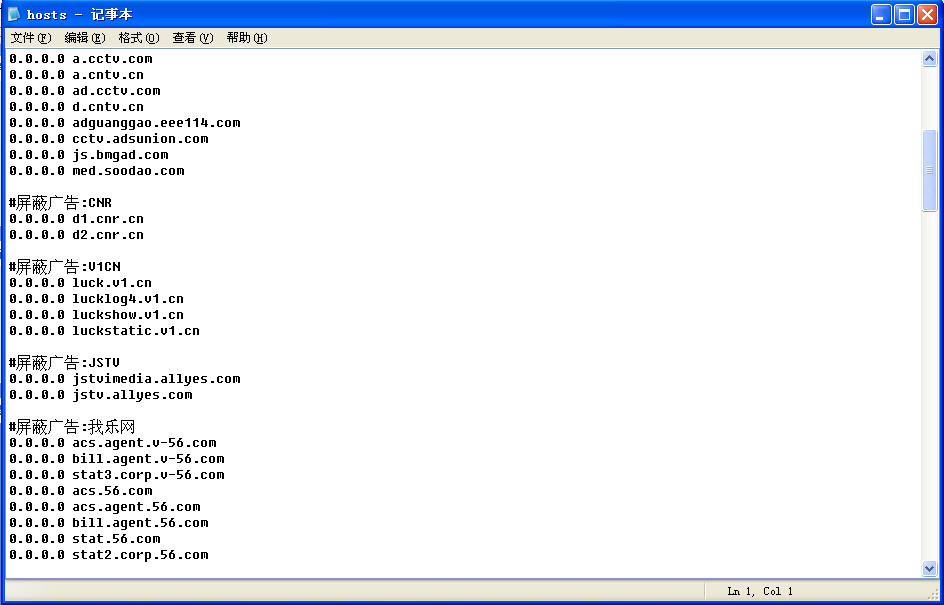Click the Ln 1, Col 1 status indicator
This screenshot has width=944, height=605.
[x=760, y=591]
